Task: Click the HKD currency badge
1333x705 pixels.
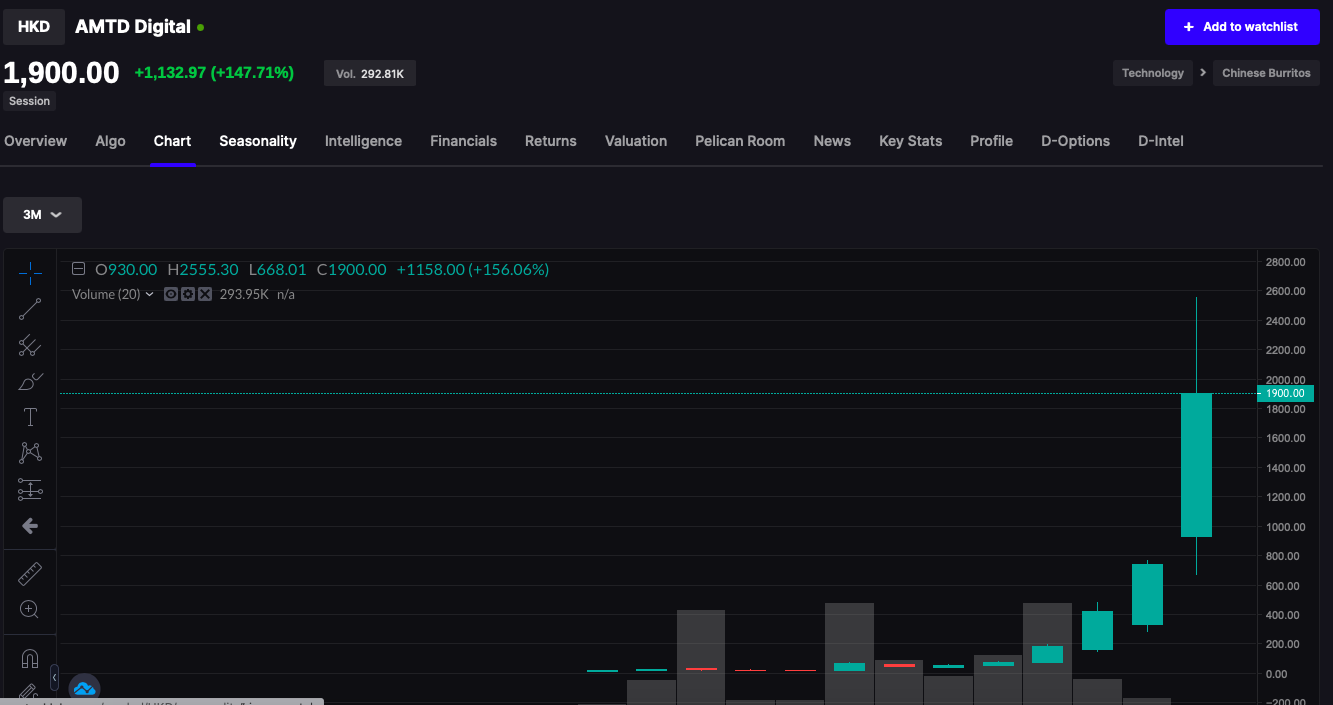Action: point(34,27)
